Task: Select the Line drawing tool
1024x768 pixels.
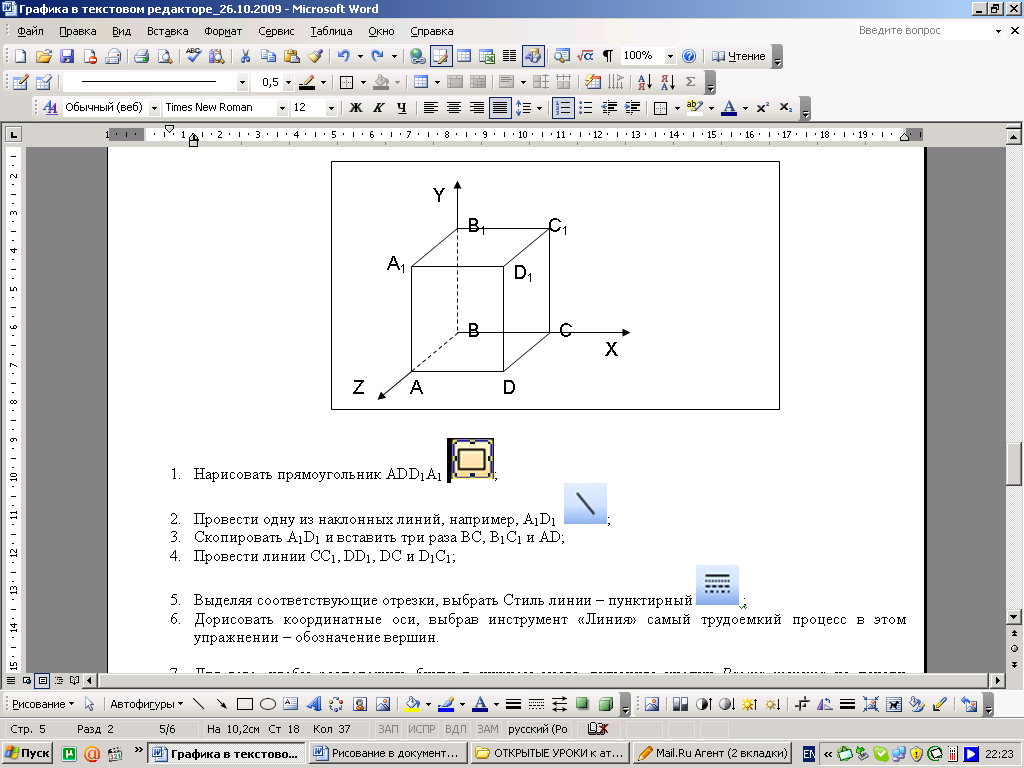Action: (x=199, y=704)
